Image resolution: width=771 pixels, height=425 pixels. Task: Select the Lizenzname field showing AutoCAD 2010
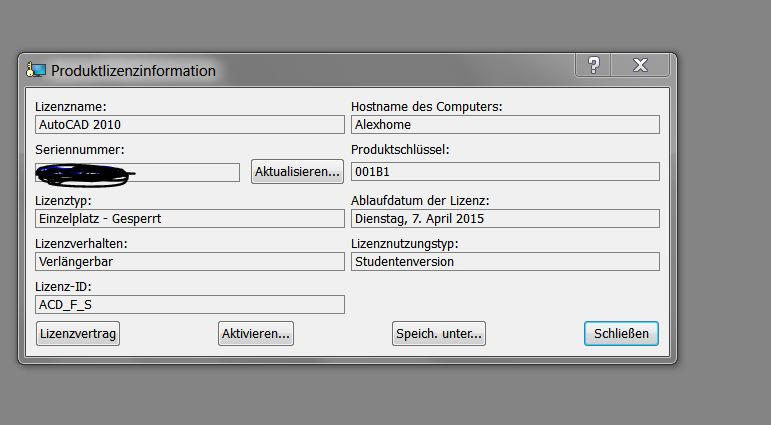(190, 124)
